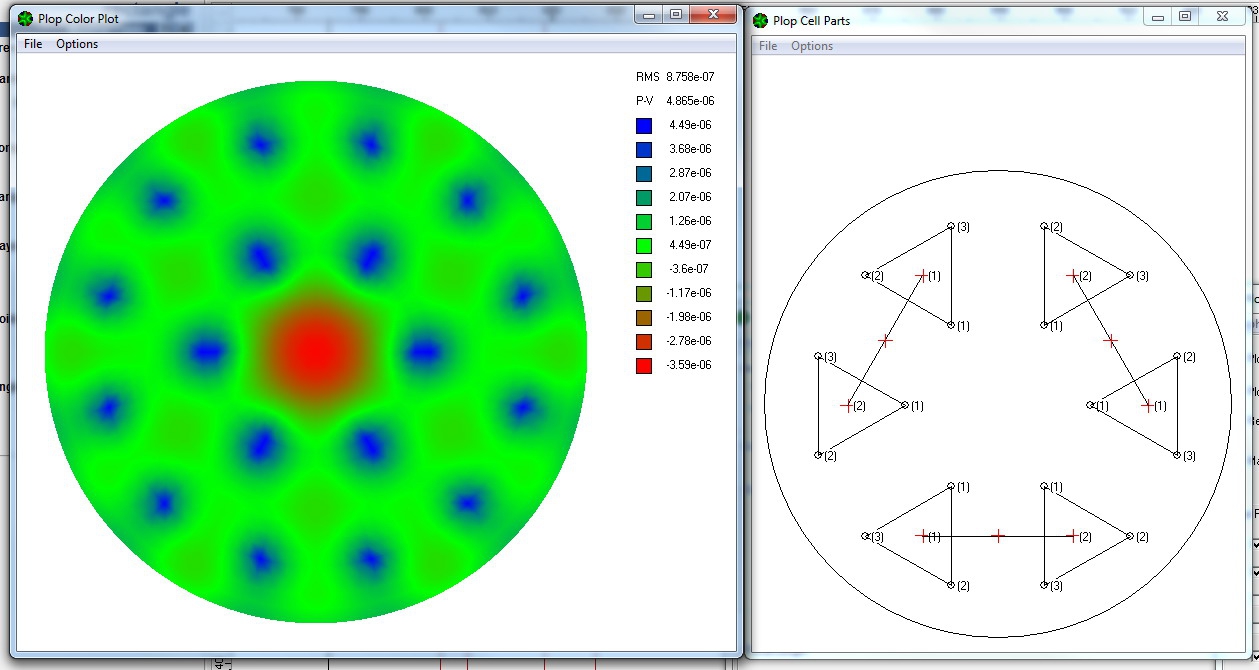Click the -2.78e-06 legend color swatch

click(644, 341)
